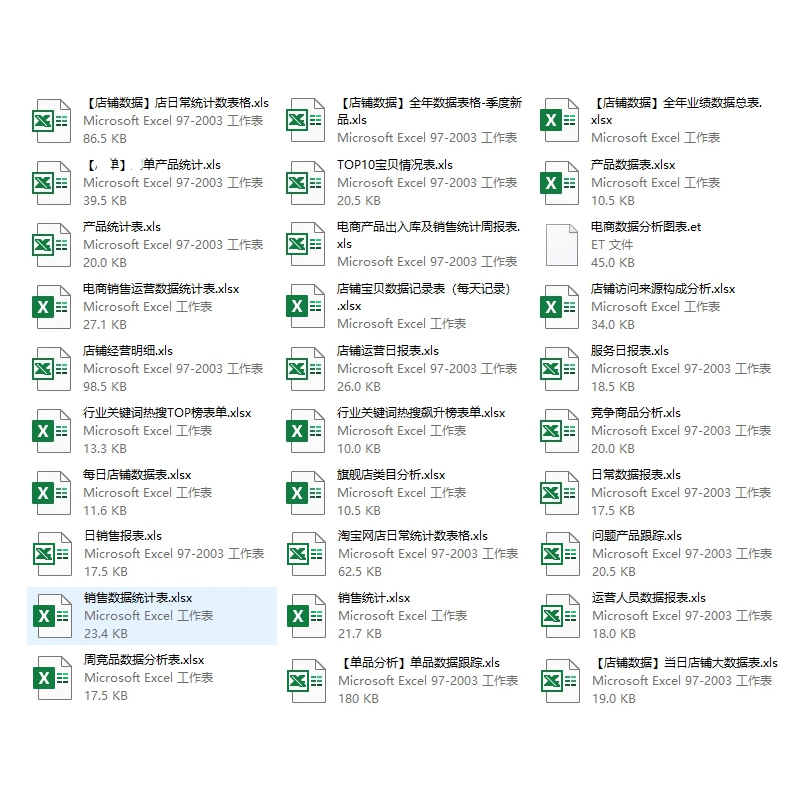The width and height of the screenshot is (800, 800).
Task: Click the icon beside 店铺访问来源构成分析.xlsx
Action: point(560,307)
